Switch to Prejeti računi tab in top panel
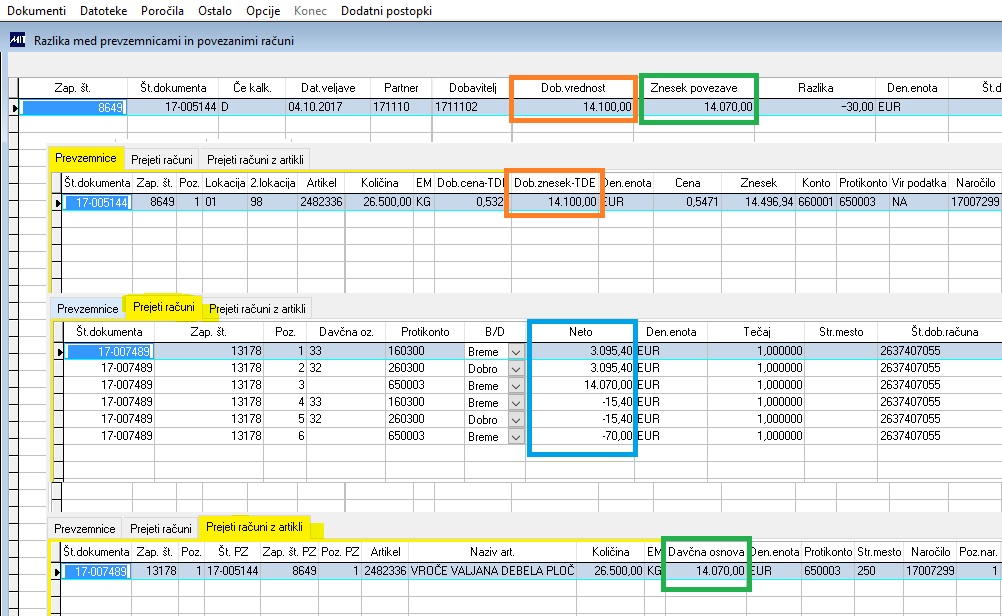 tap(162, 160)
